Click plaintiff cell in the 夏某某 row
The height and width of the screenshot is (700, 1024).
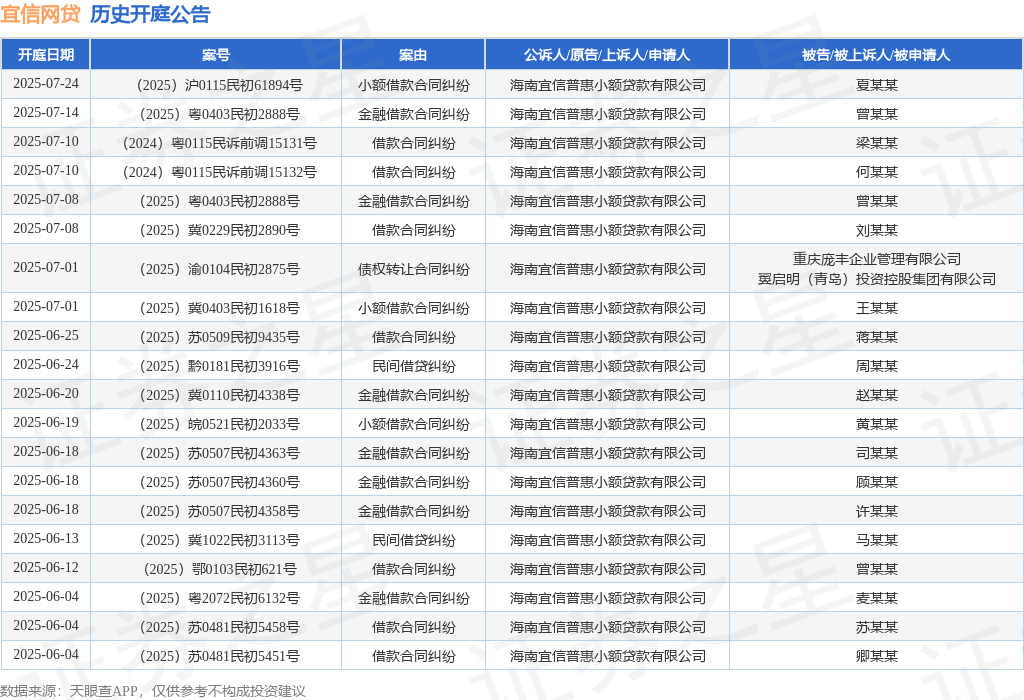tap(607, 85)
